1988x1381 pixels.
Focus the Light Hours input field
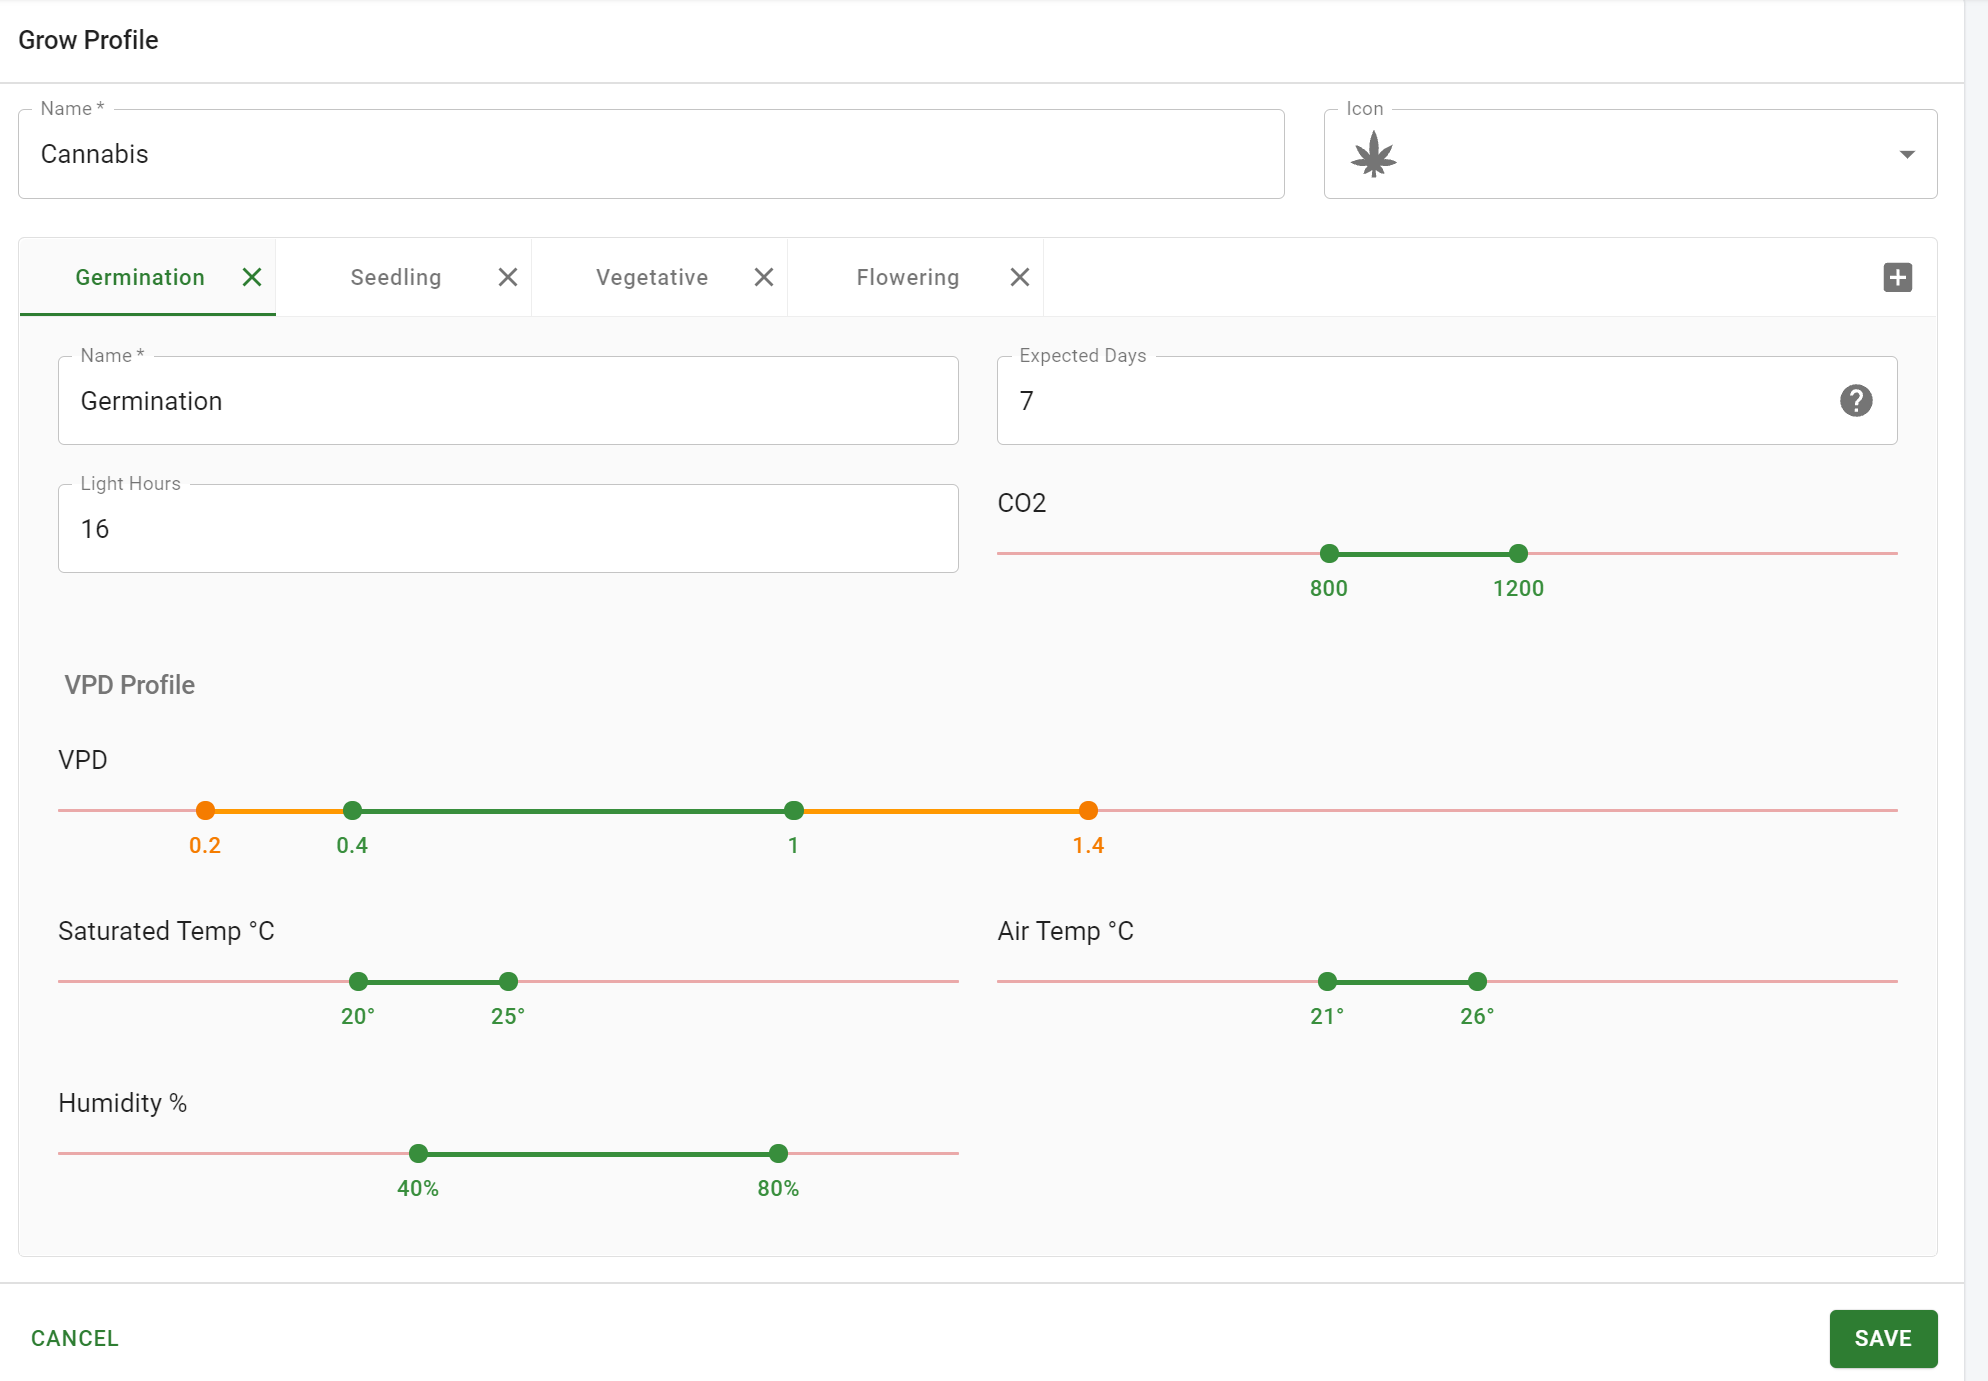(508, 529)
